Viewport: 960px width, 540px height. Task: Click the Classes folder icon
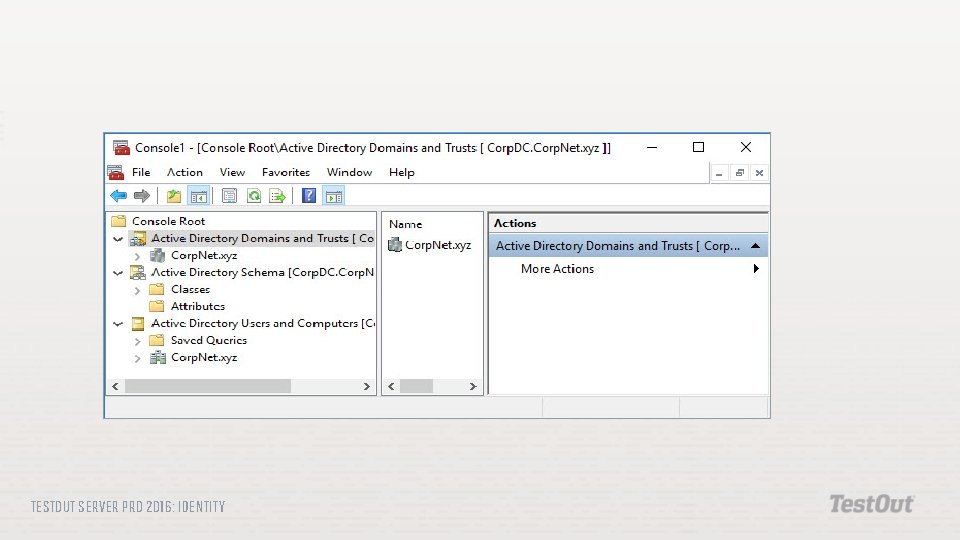157,289
